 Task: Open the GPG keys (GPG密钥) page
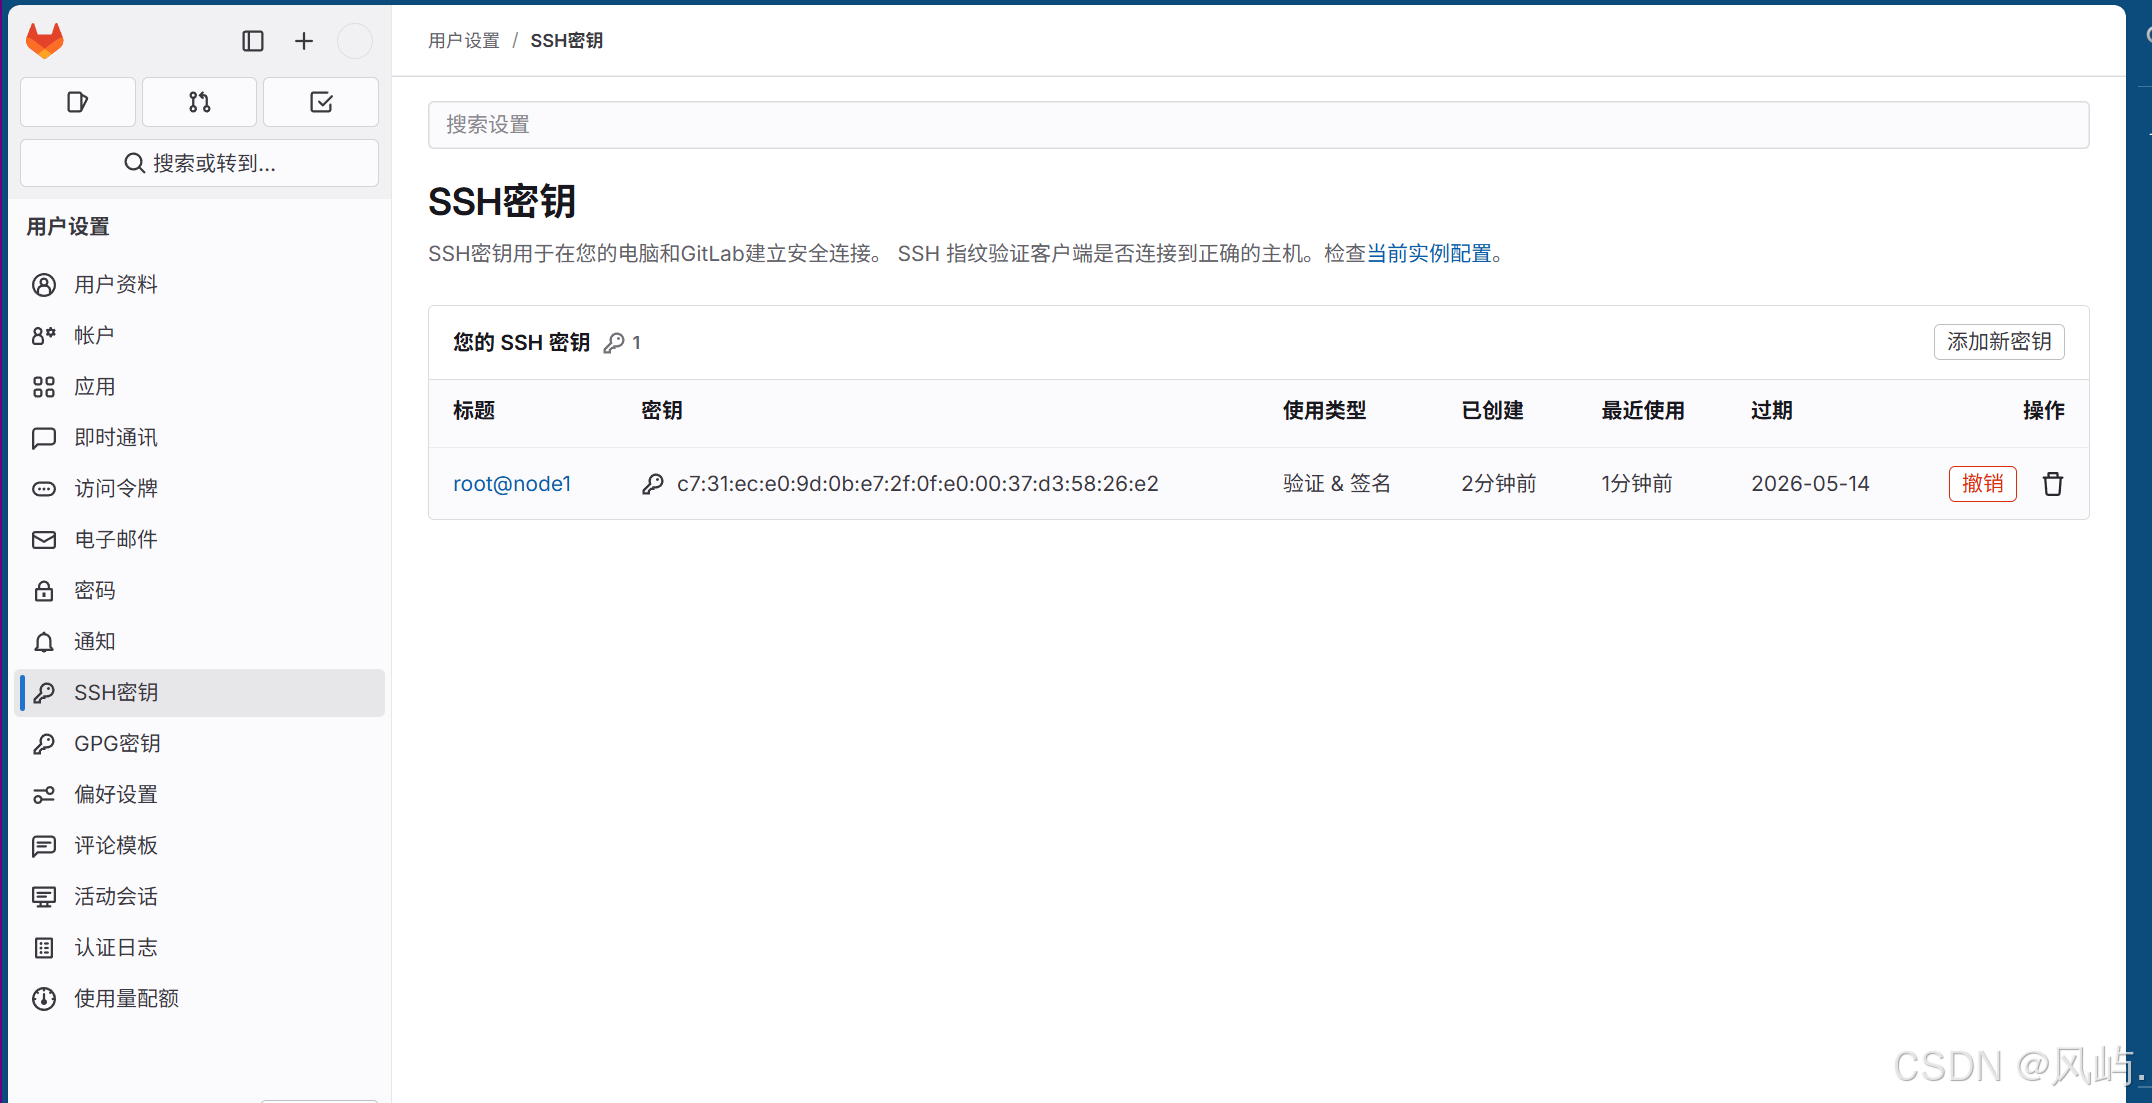click(117, 744)
